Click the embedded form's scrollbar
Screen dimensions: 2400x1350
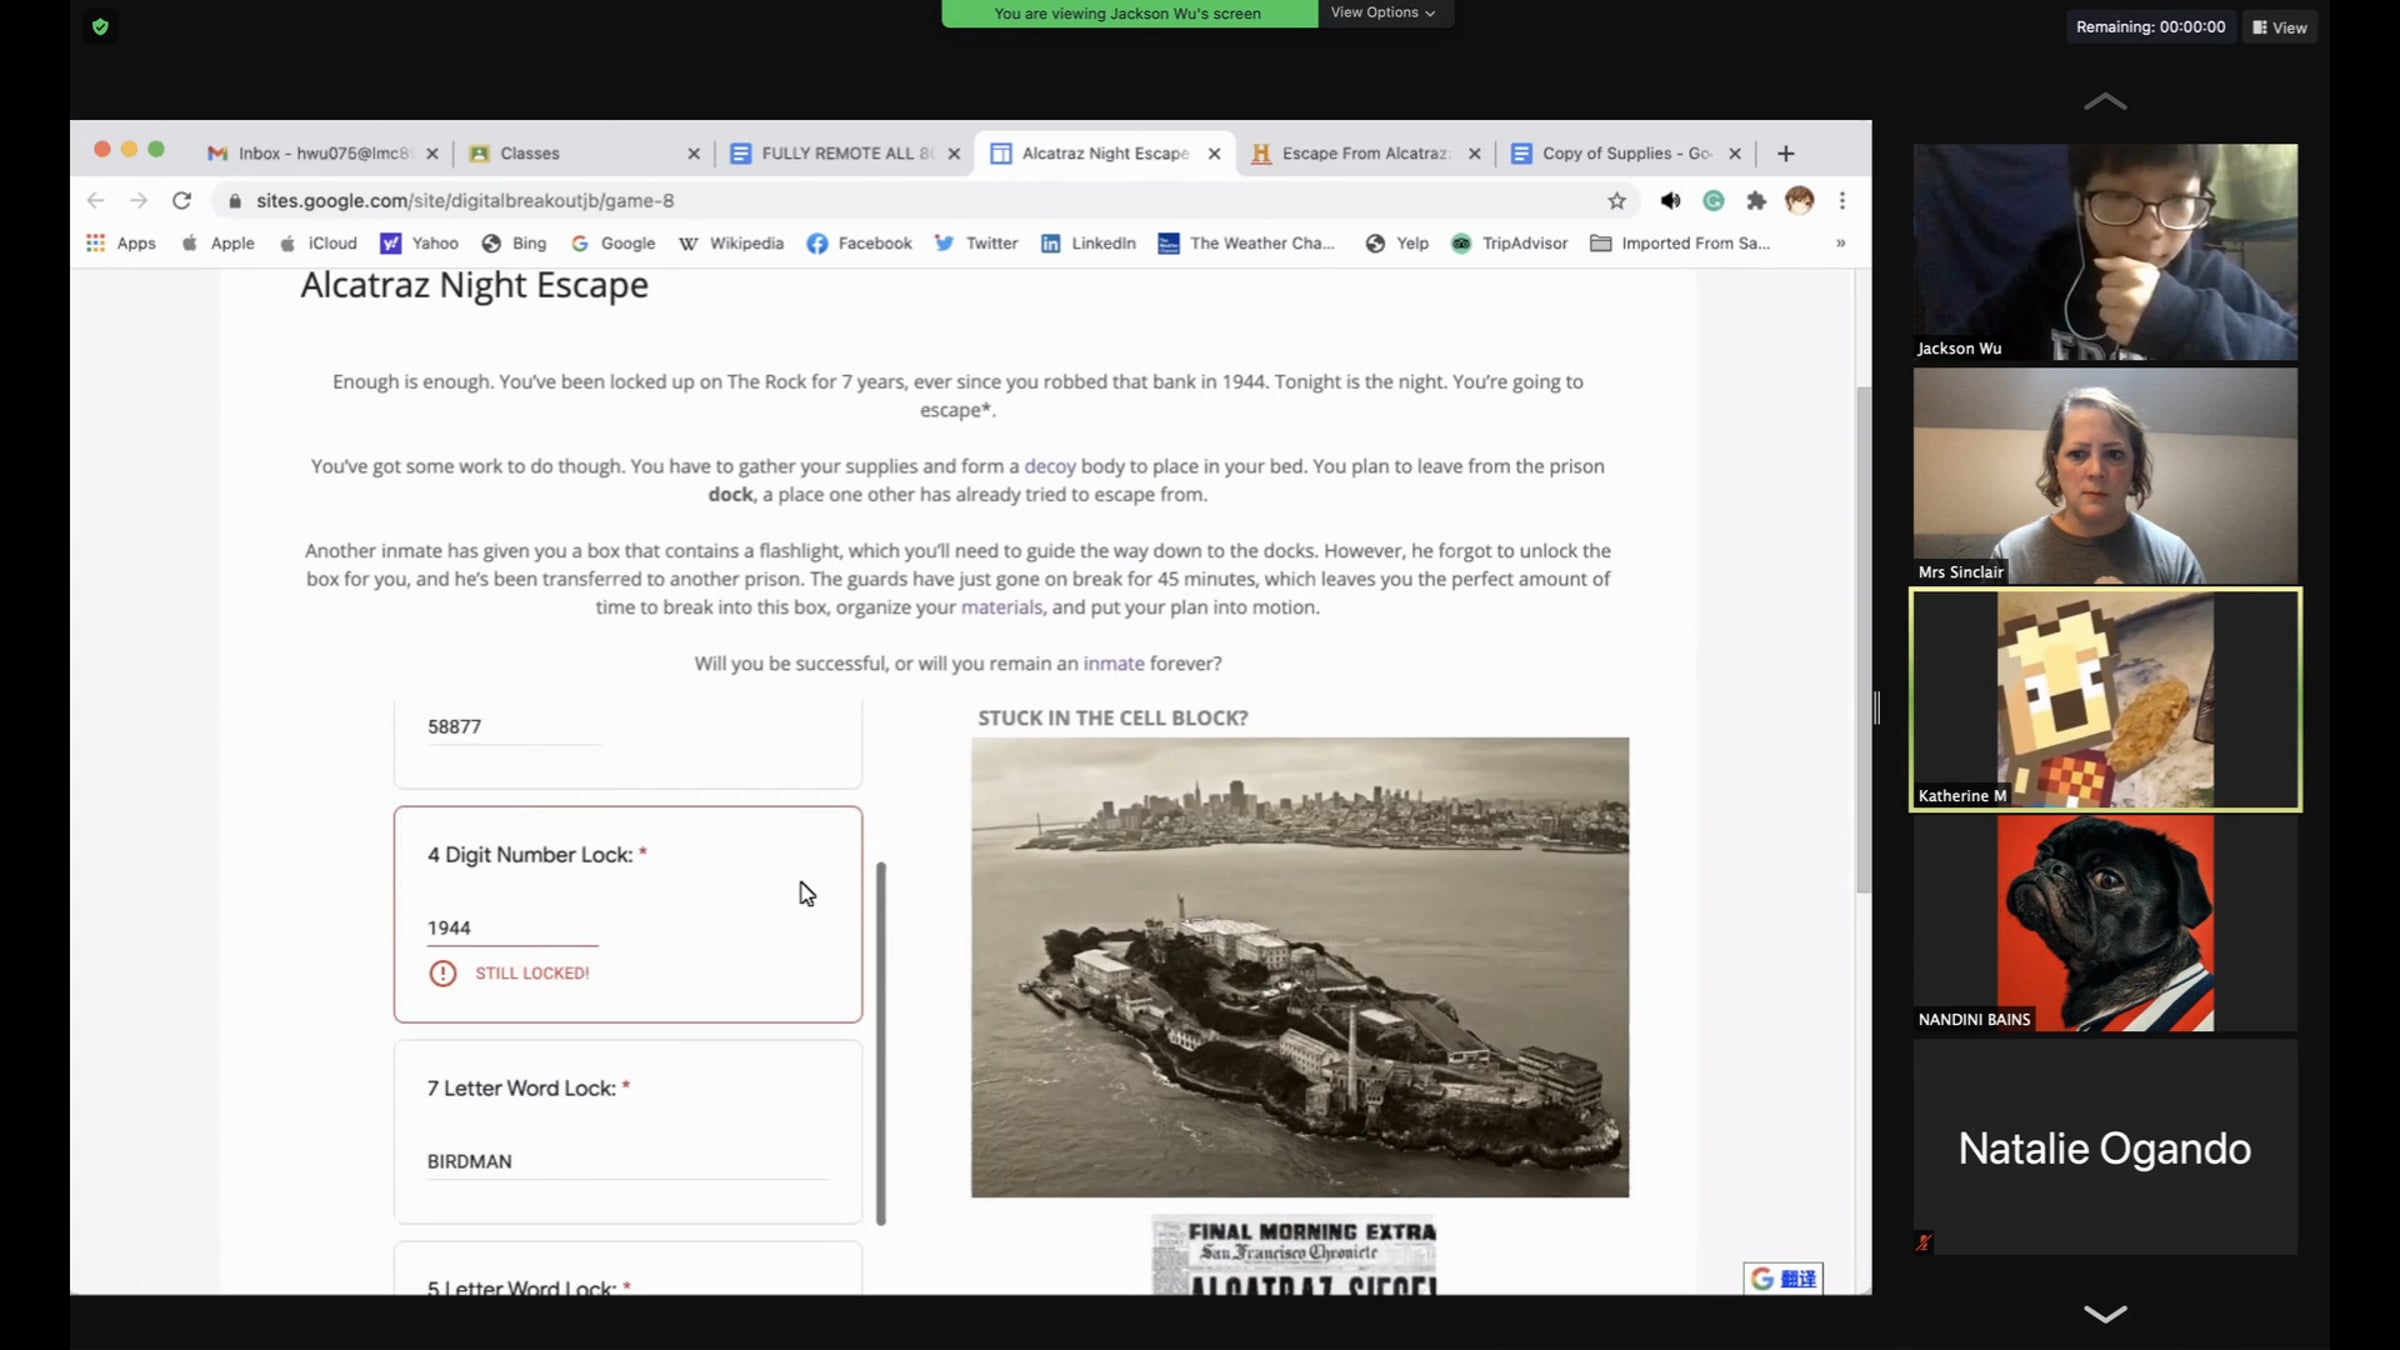881,1043
